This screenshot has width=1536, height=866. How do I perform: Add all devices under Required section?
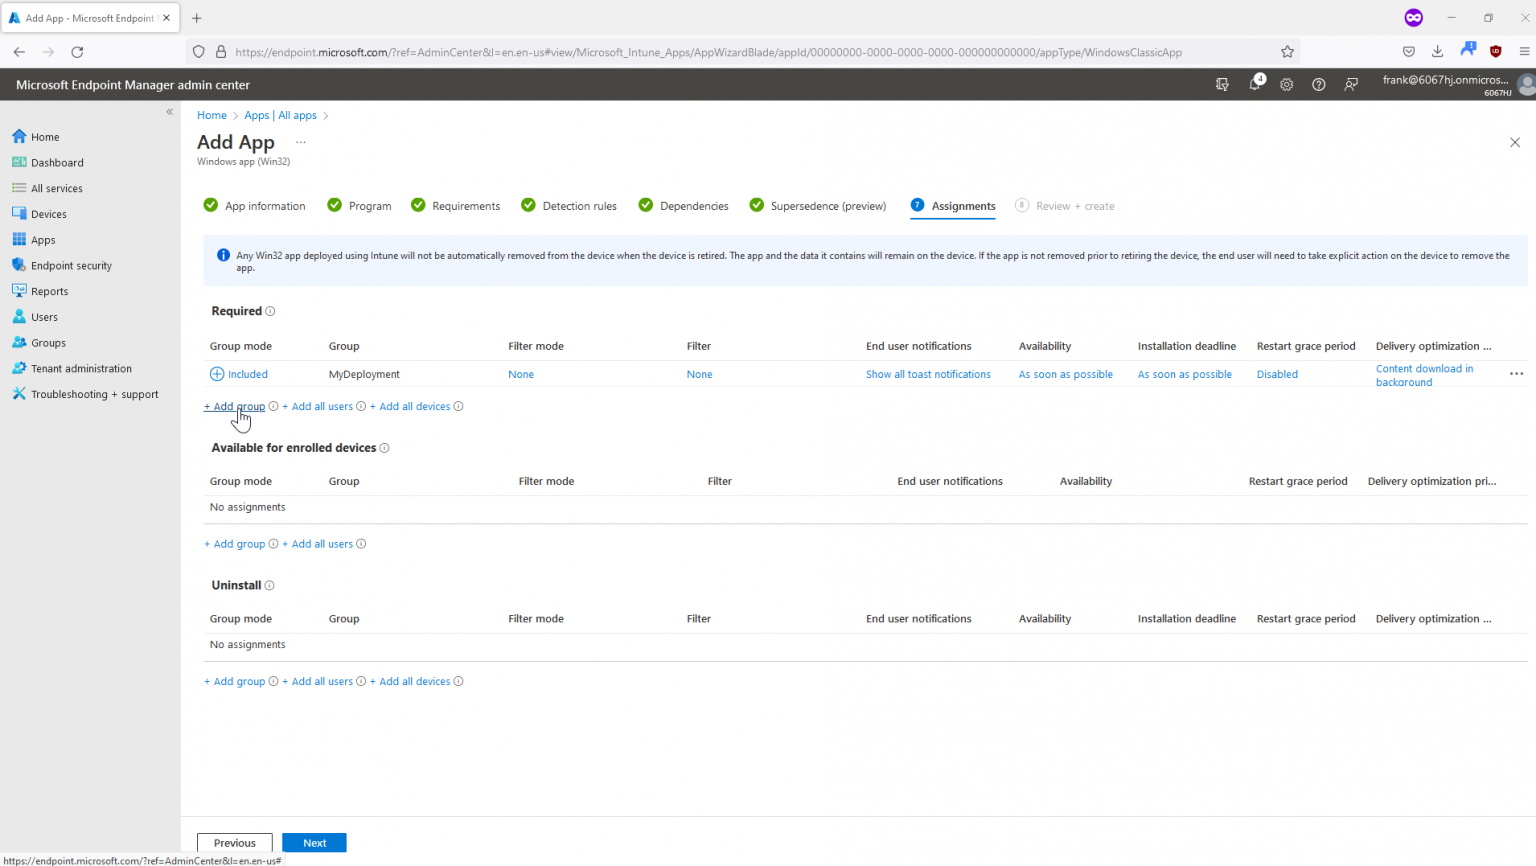click(410, 406)
